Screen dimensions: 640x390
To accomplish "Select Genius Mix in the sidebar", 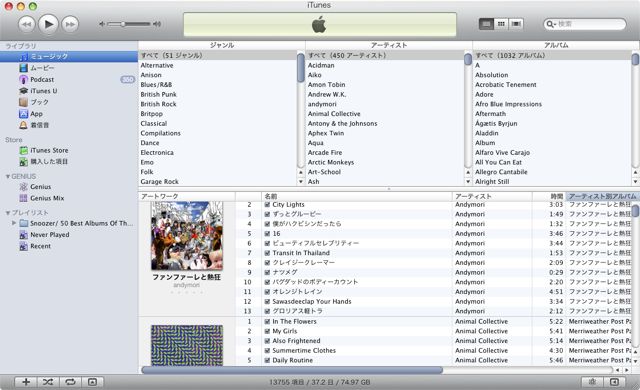I will 47,198.
